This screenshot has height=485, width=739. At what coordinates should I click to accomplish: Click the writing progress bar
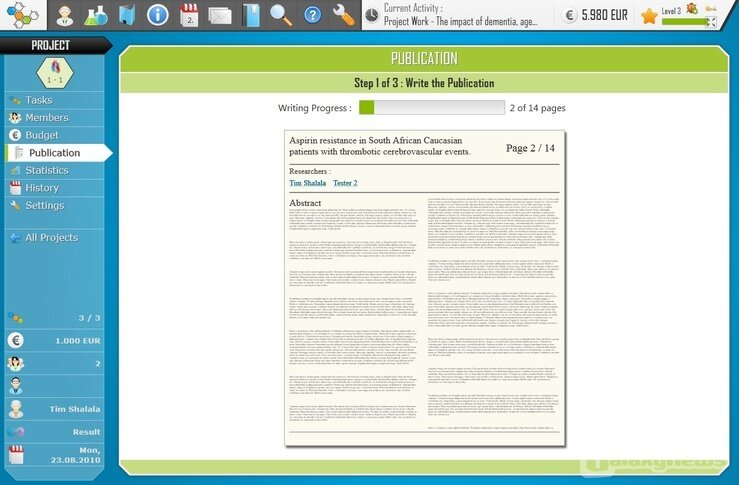click(432, 107)
